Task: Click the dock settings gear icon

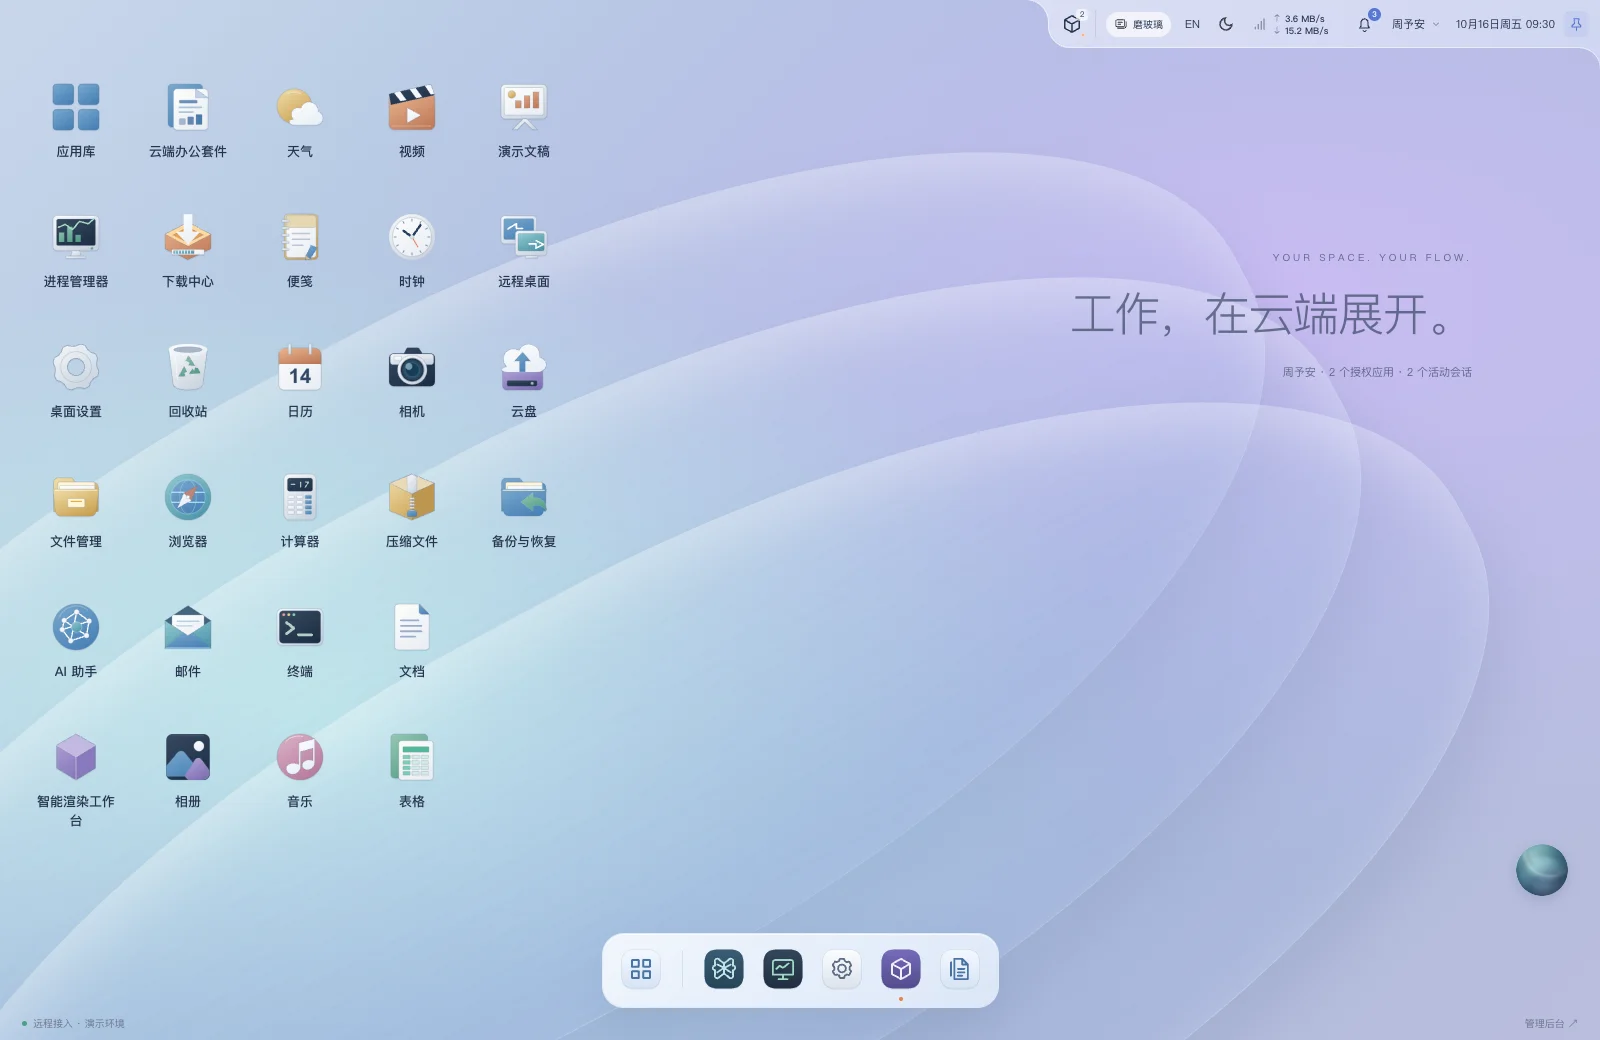Action: pyautogui.click(x=842, y=969)
